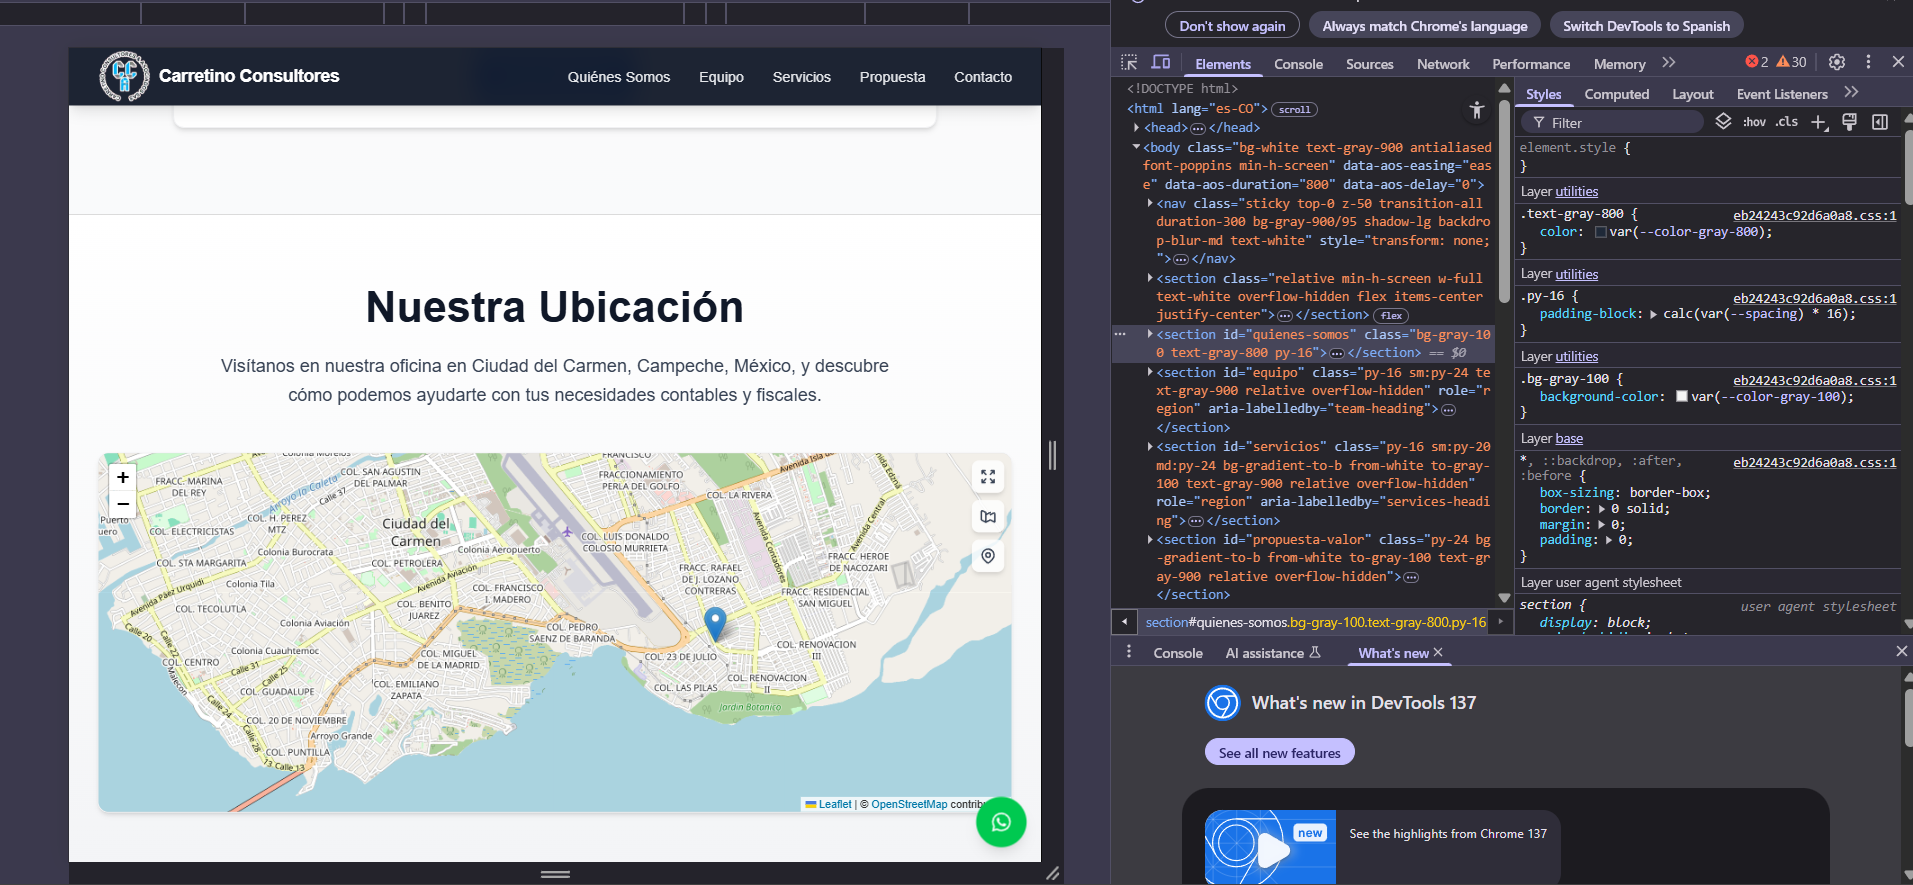The width and height of the screenshot is (1913, 885).
Task: Click the map fullscreen icon
Action: pos(988,477)
